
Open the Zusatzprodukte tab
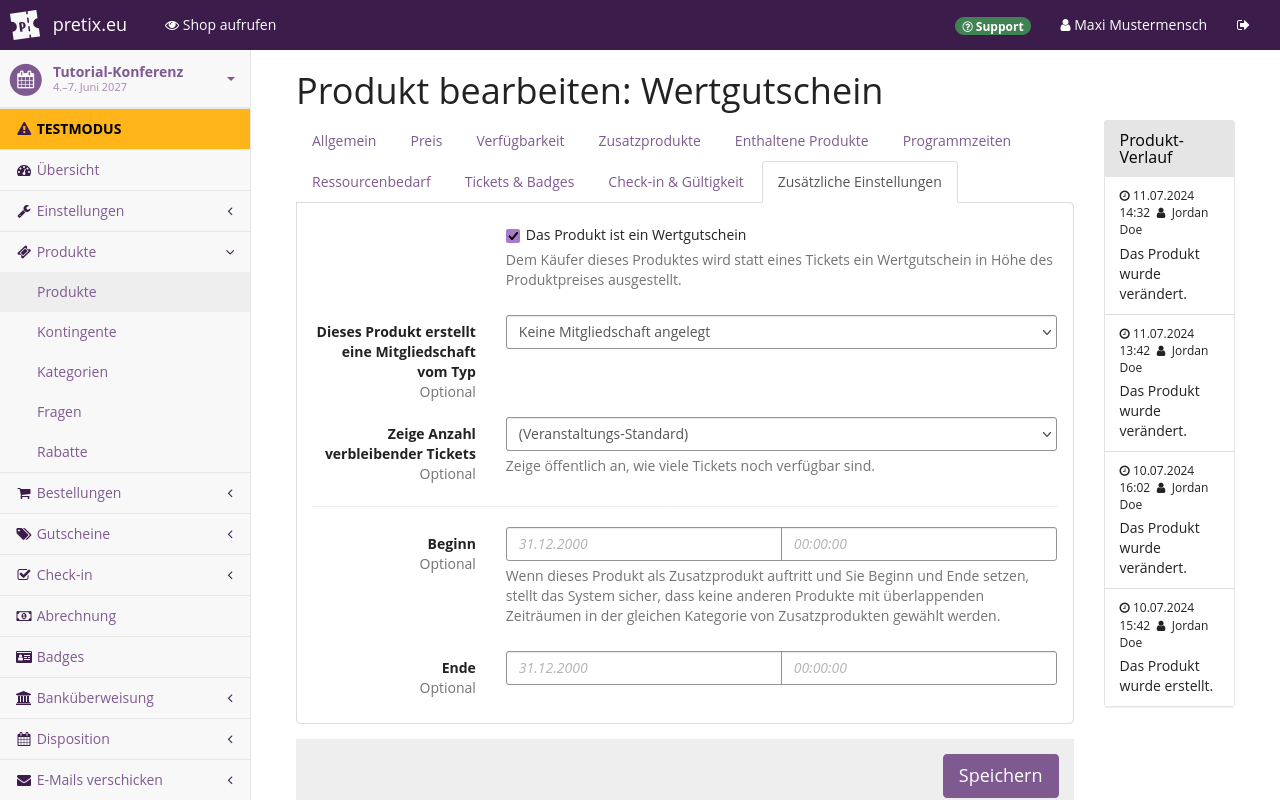649,141
